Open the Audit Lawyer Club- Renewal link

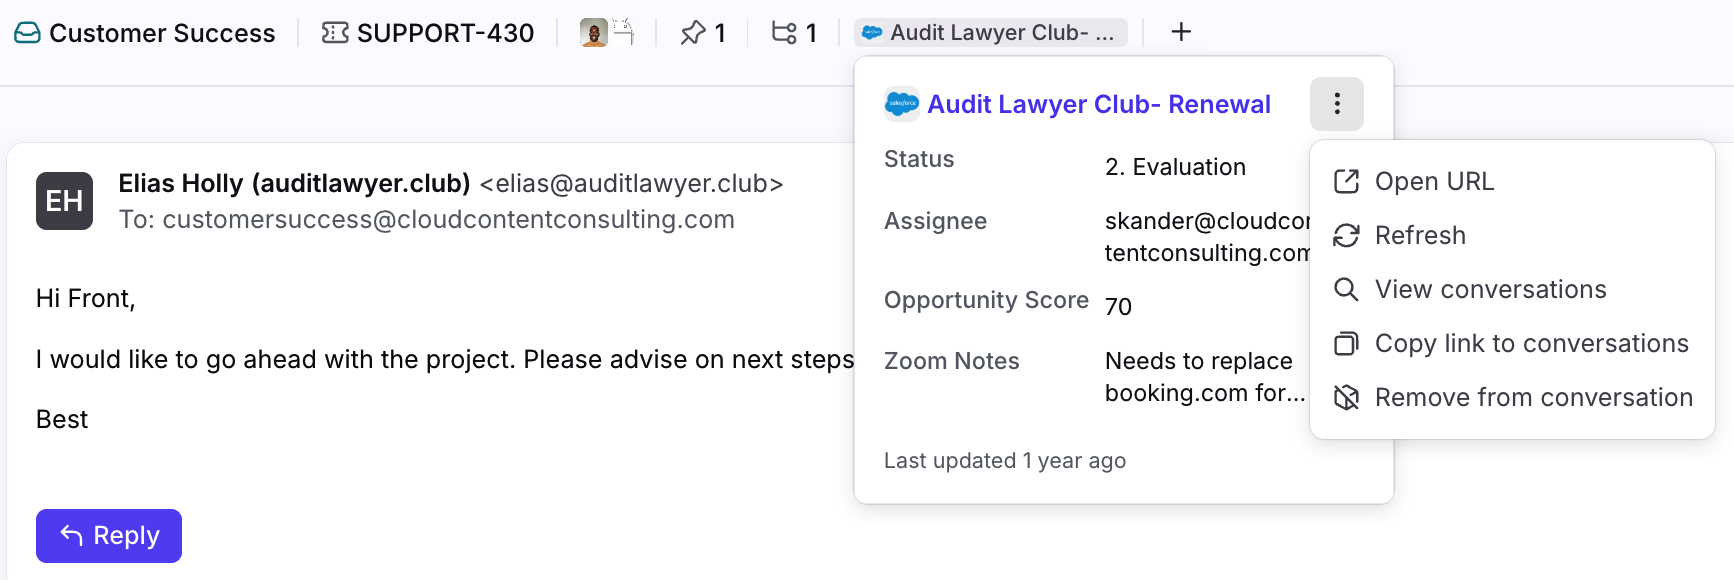point(1098,104)
